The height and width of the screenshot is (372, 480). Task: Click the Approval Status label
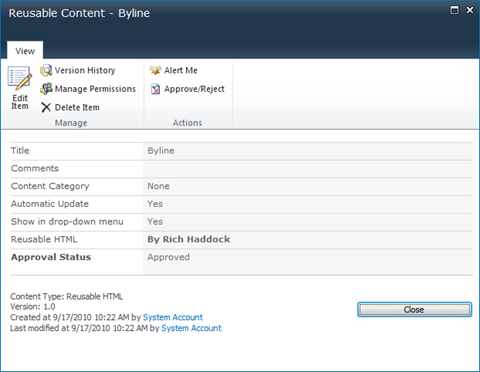tap(51, 257)
